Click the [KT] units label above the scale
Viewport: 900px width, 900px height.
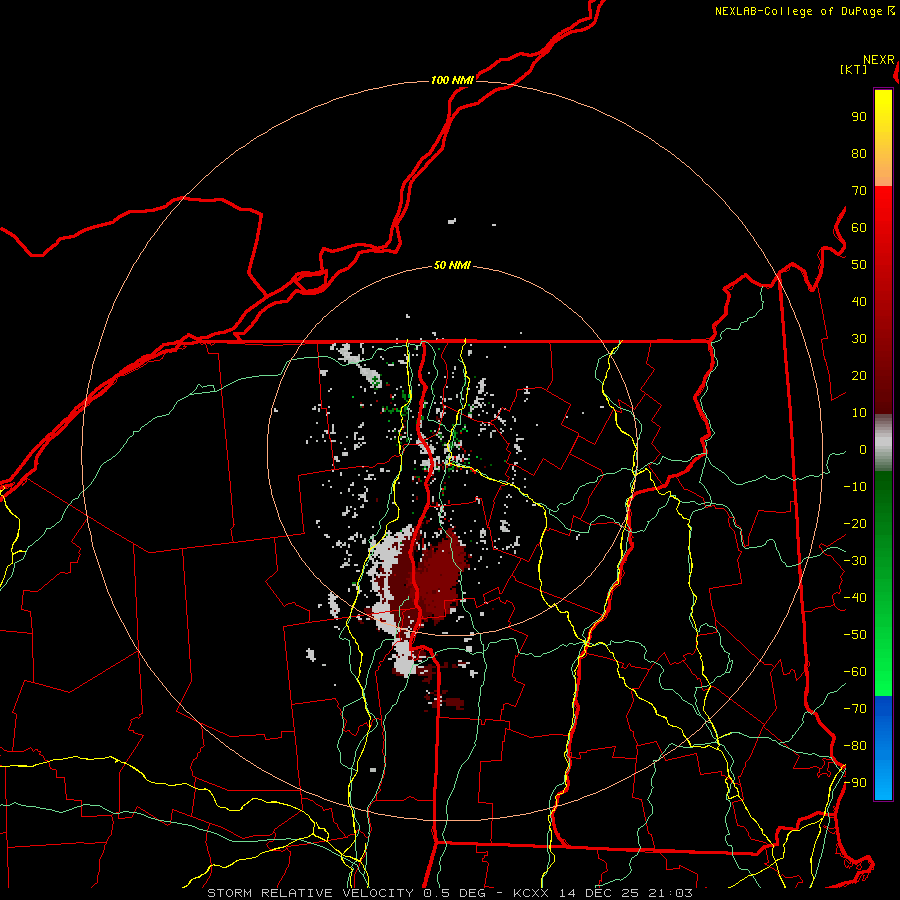[854, 69]
